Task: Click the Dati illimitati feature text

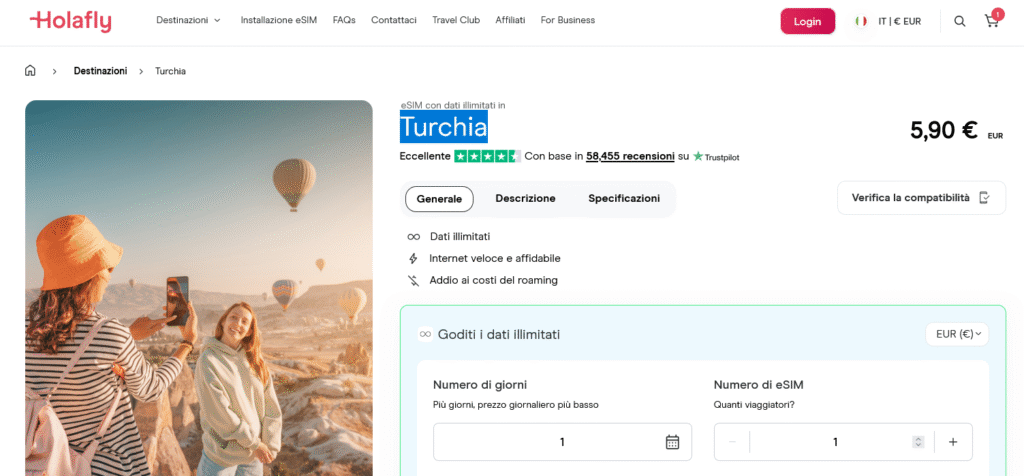Action: 460,236
